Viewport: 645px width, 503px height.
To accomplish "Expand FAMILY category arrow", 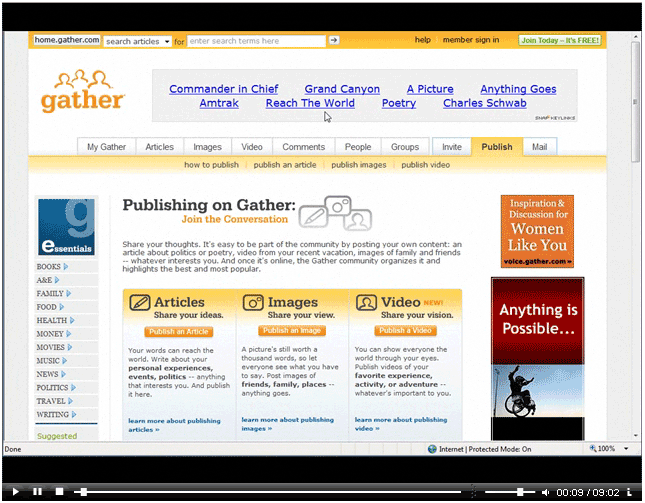I will click(69, 294).
